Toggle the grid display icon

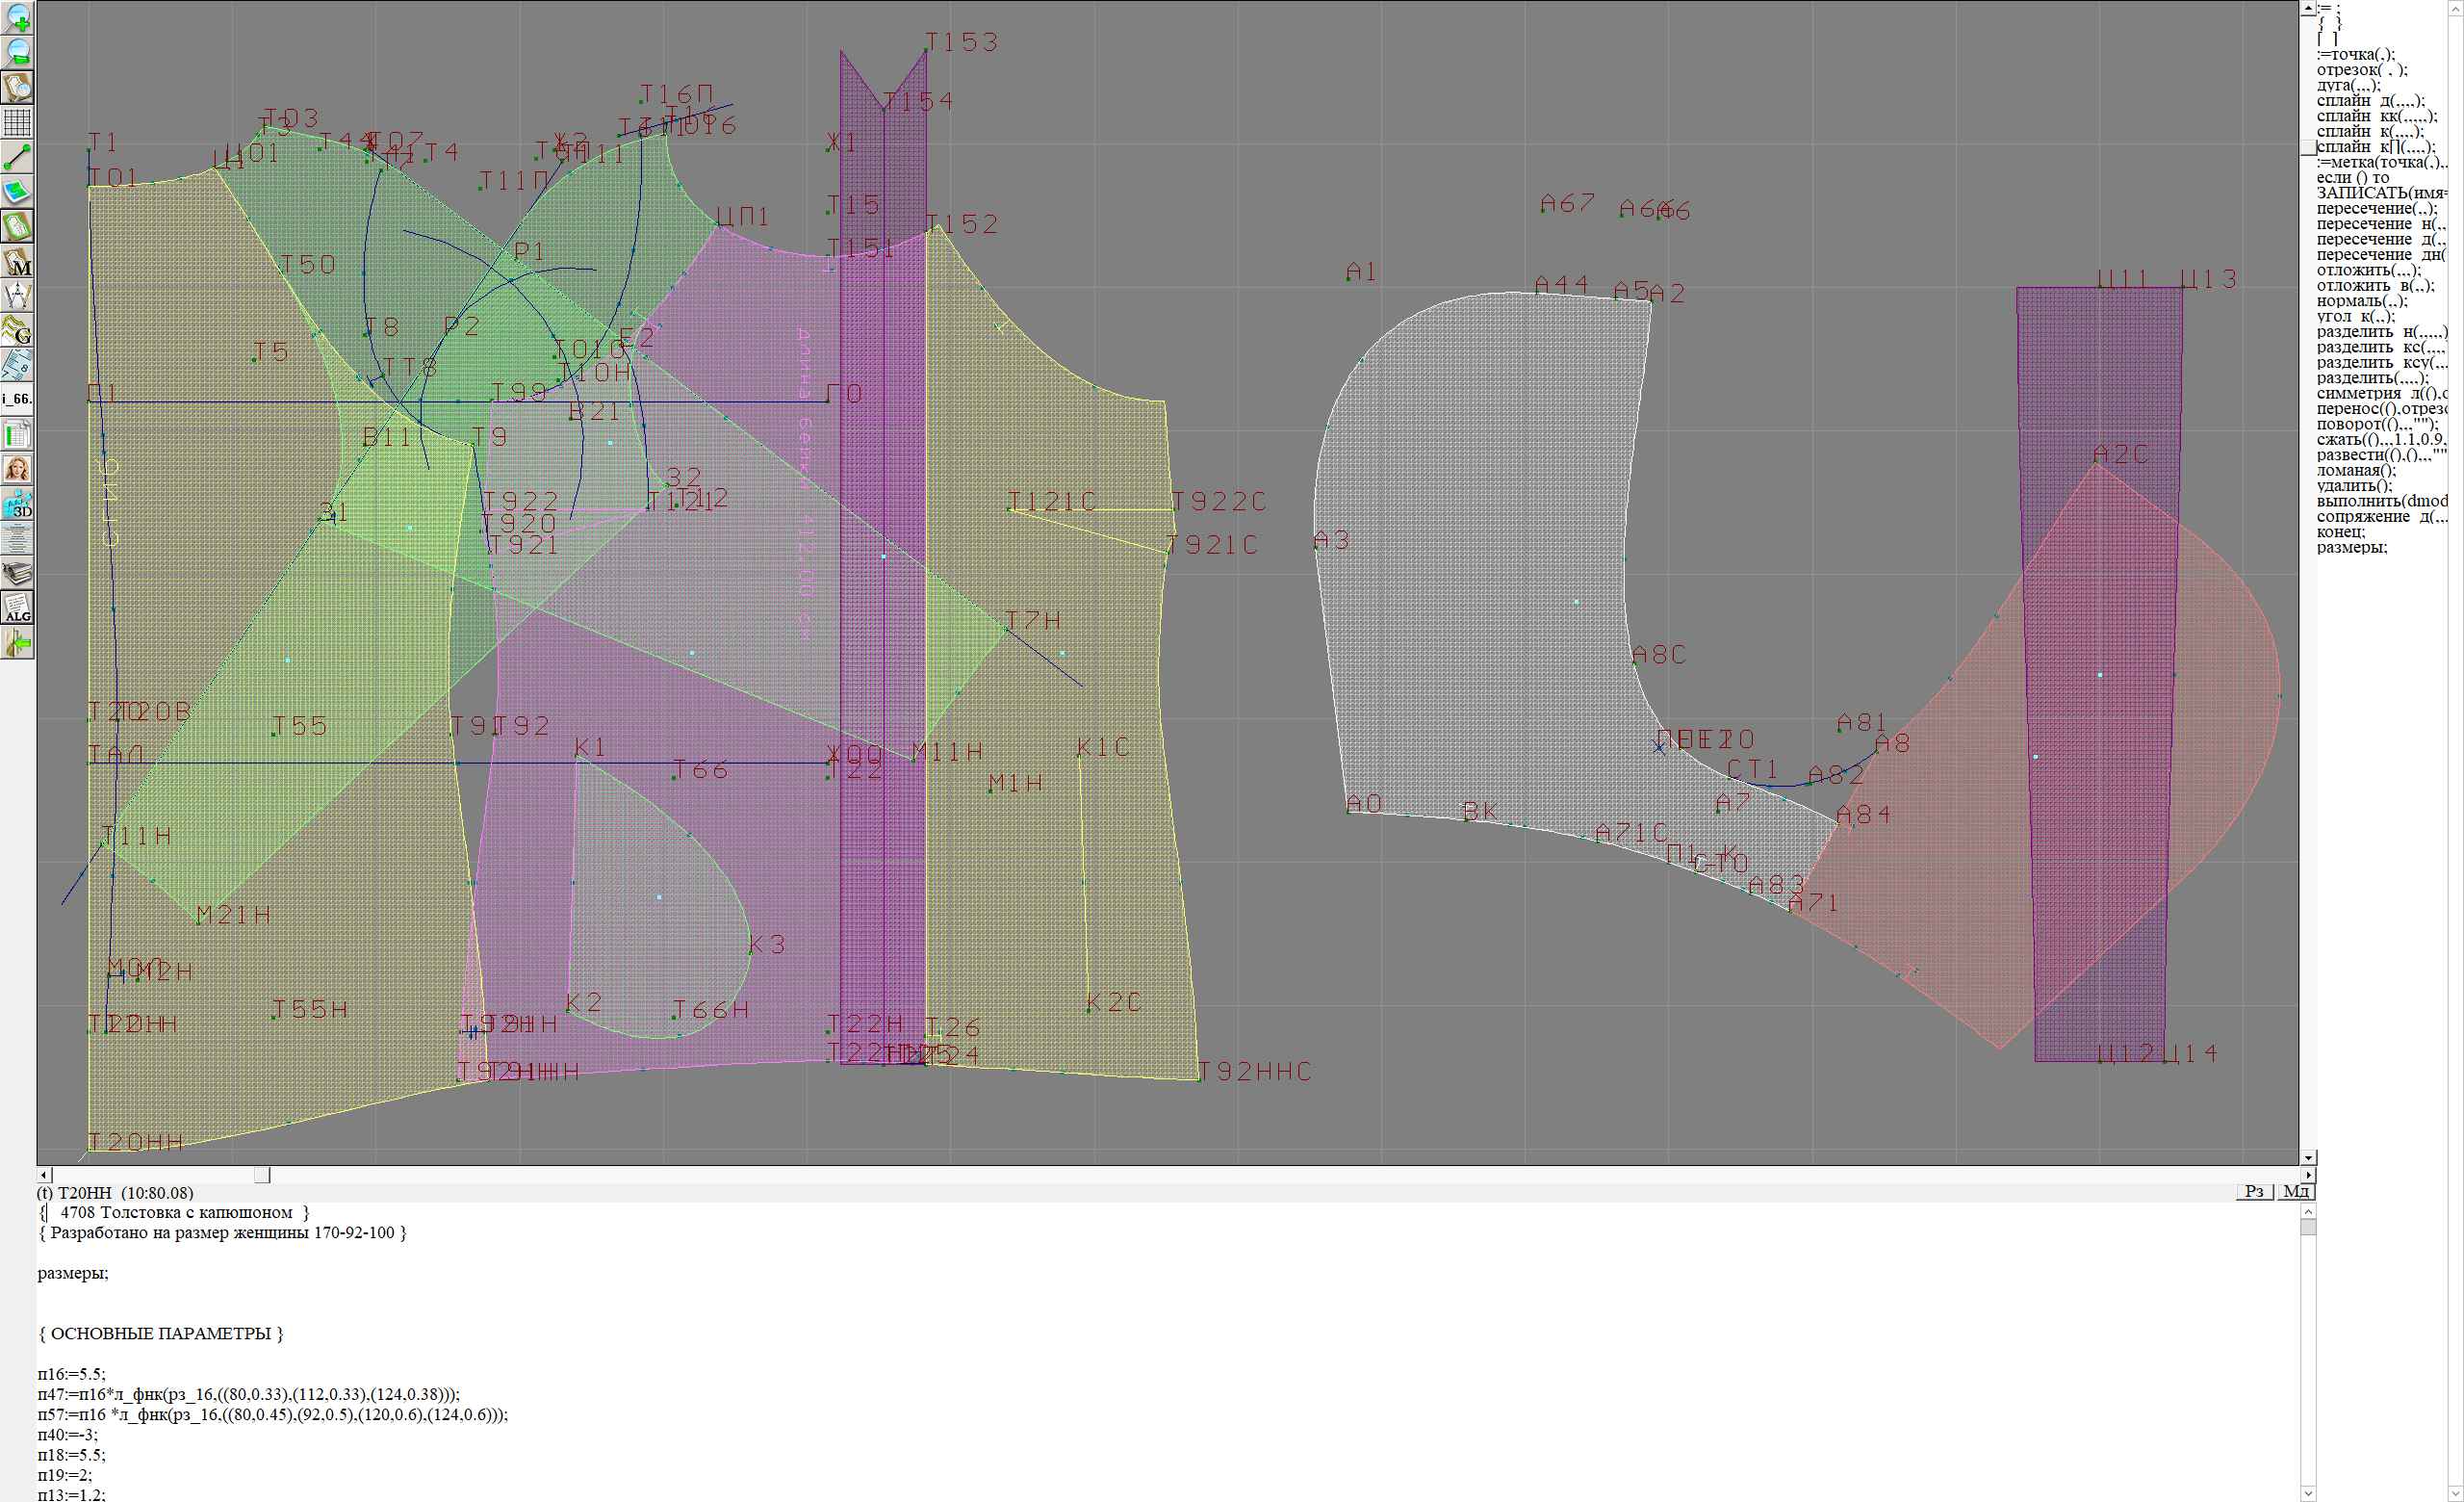[x=17, y=122]
